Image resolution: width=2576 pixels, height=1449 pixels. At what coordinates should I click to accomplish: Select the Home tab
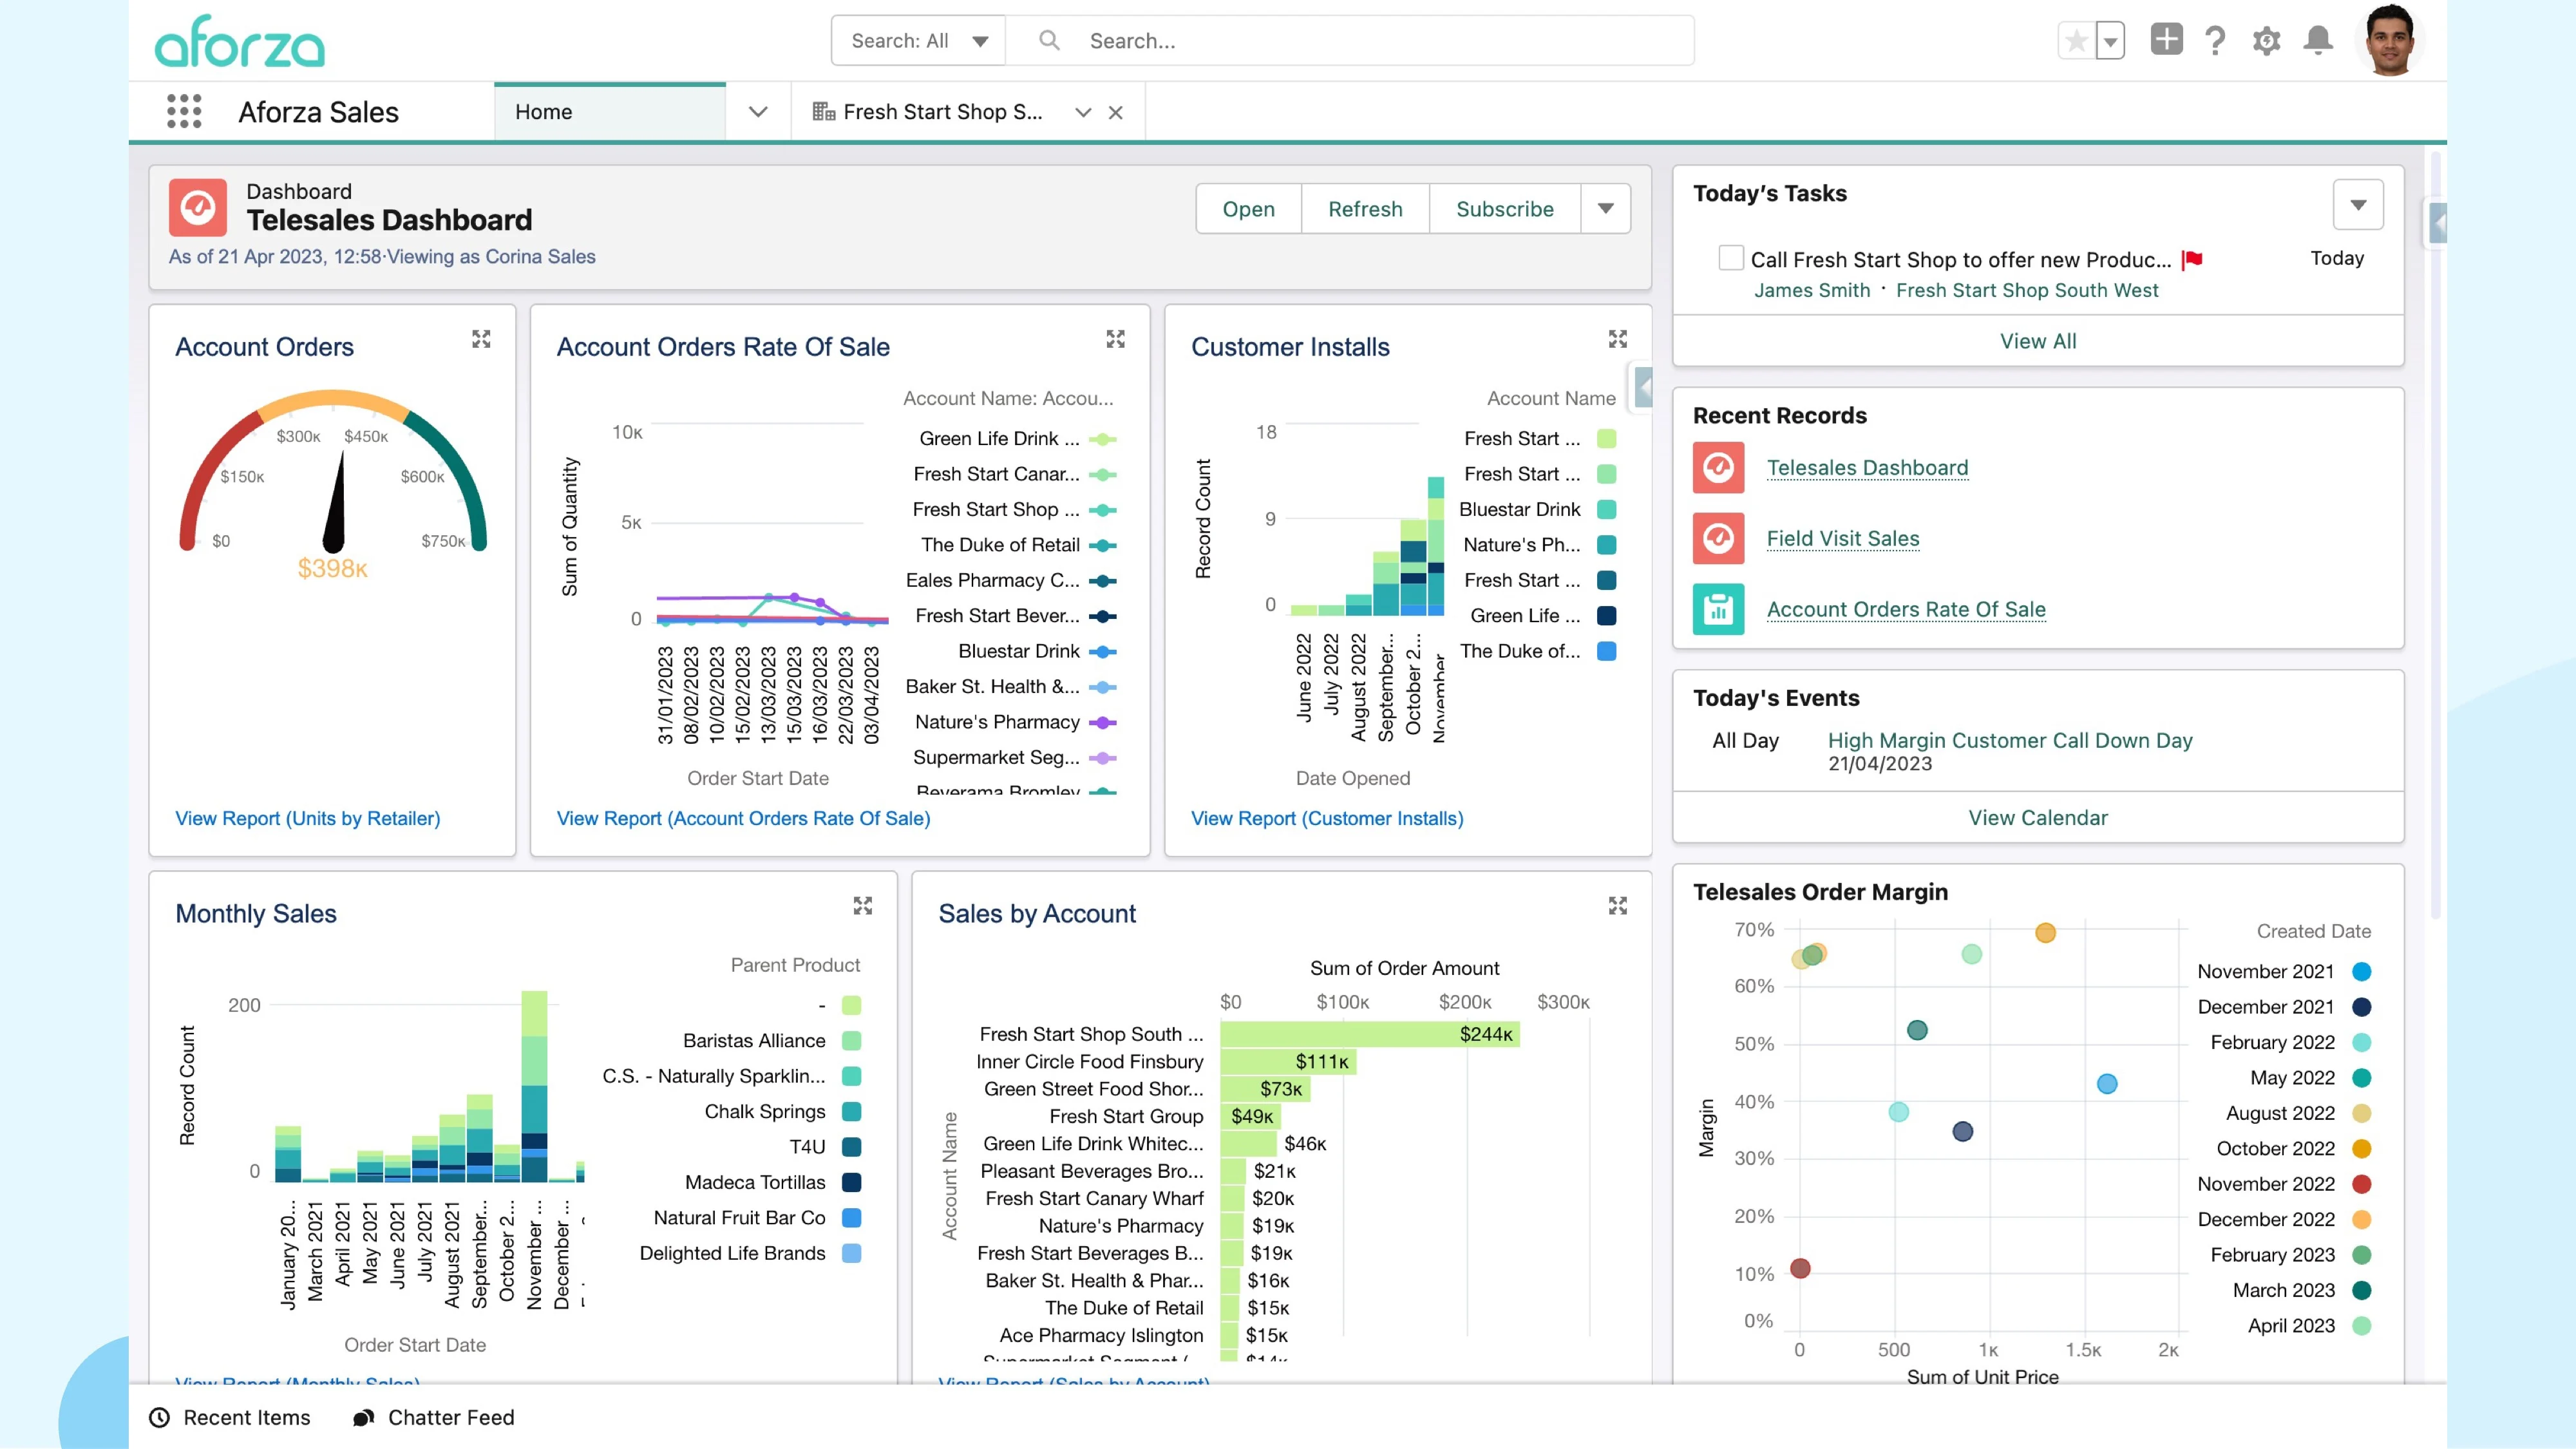coord(610,112)
